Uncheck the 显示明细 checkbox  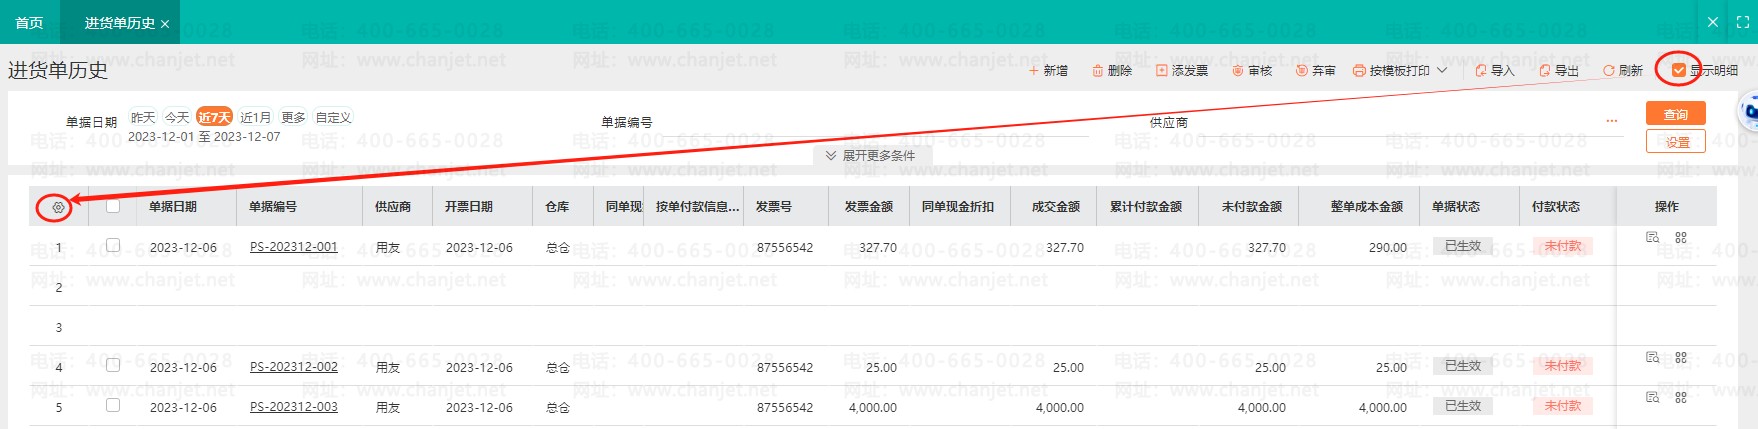(1679, 70)
